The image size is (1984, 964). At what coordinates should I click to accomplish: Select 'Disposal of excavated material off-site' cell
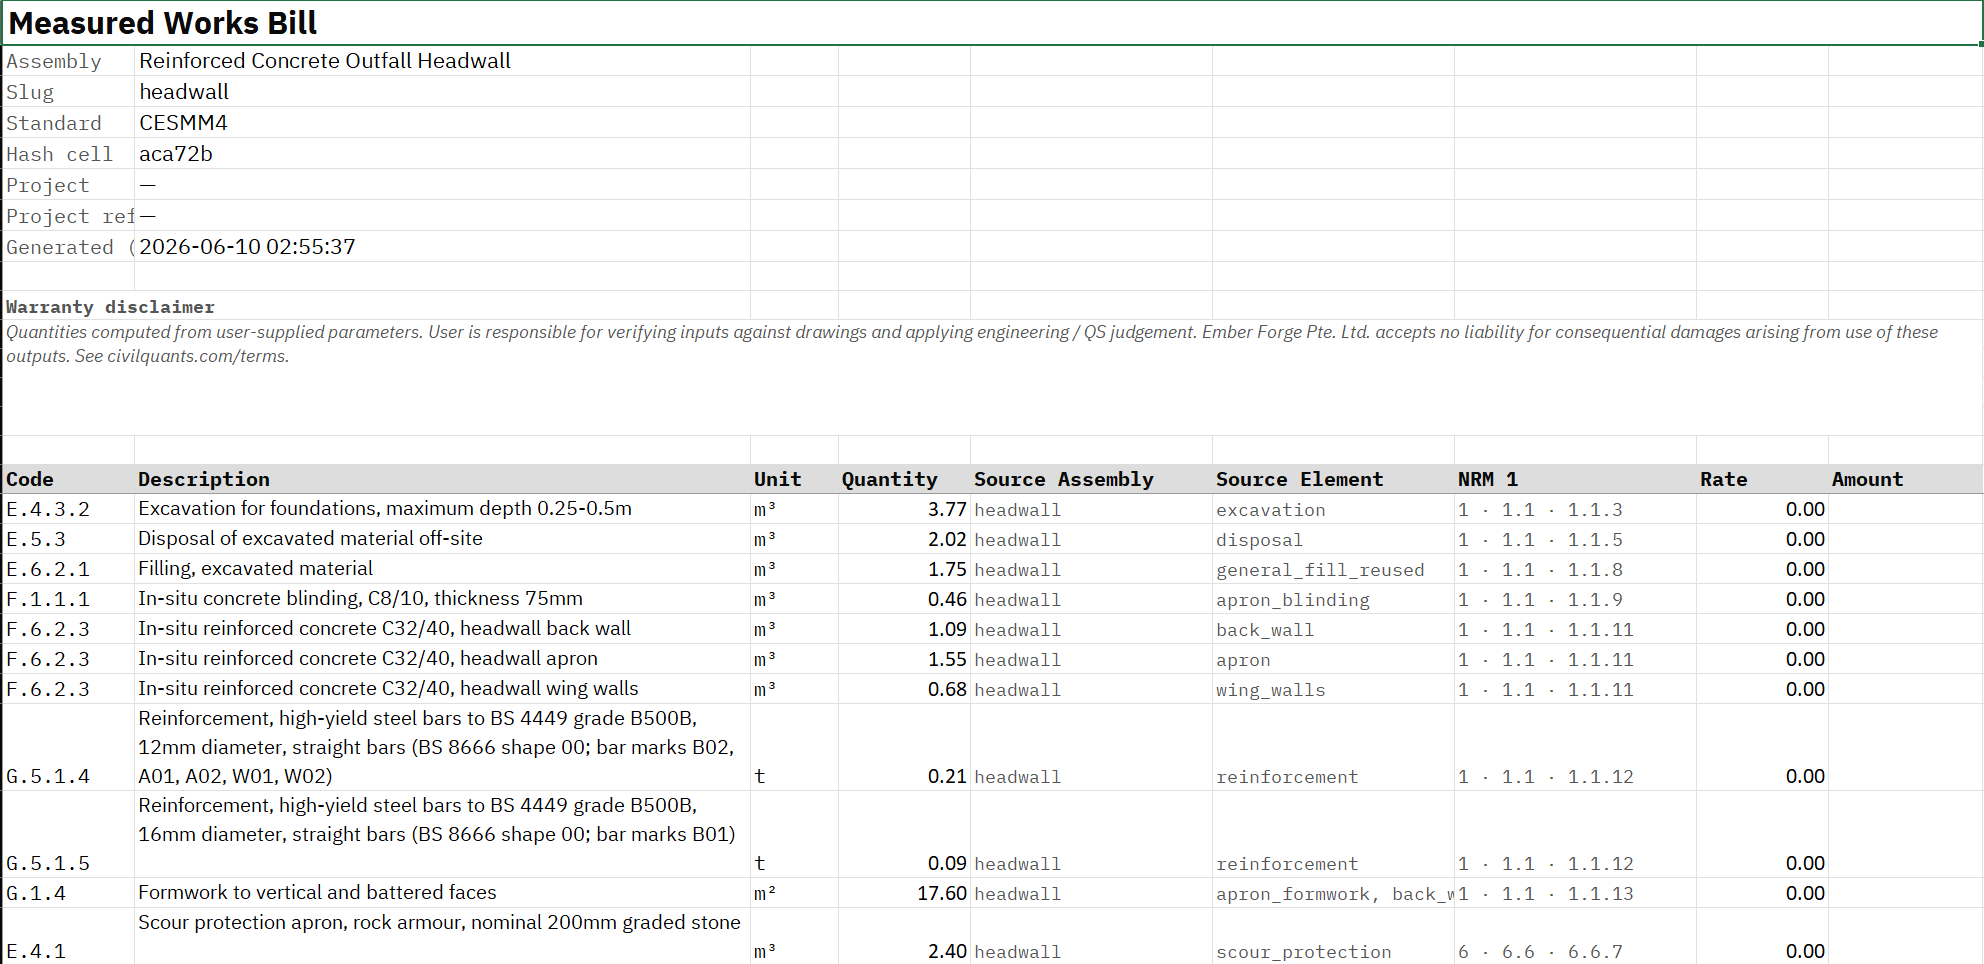[x=442, y=539]
